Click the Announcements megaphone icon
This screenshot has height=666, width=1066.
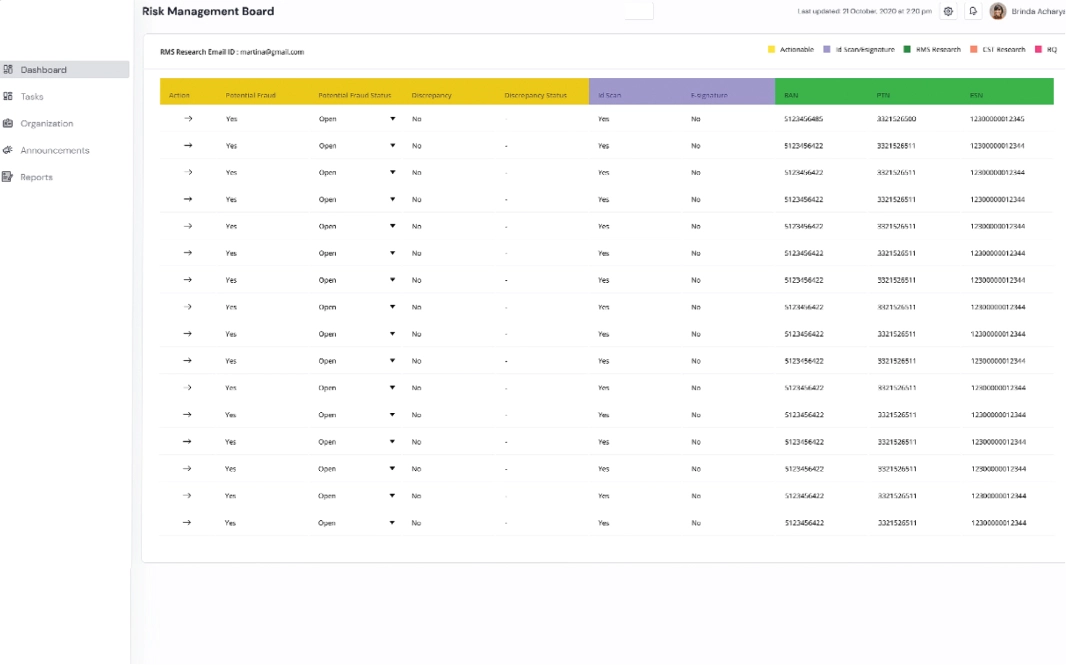pos(8,151)
